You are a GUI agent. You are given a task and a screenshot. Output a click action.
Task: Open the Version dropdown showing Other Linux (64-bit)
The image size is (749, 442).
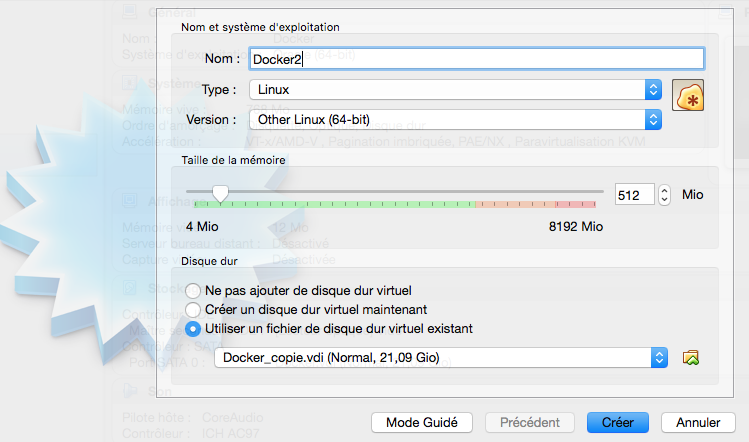click(455, 120)
